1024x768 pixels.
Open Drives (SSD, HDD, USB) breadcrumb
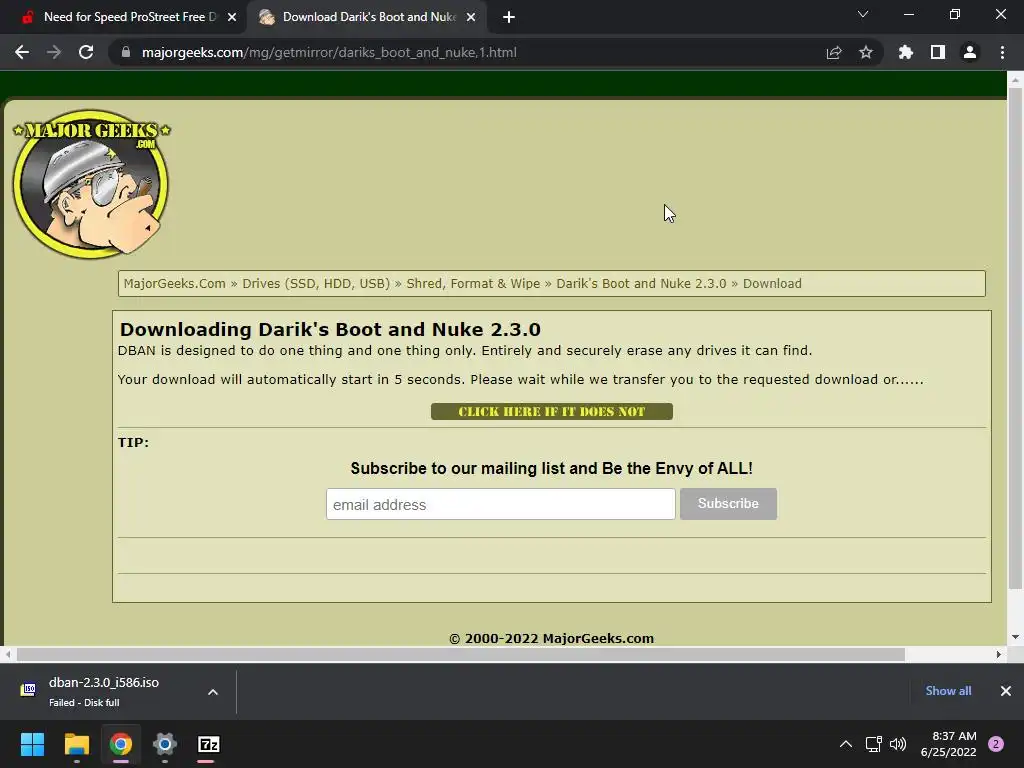(x=316, y=283)
